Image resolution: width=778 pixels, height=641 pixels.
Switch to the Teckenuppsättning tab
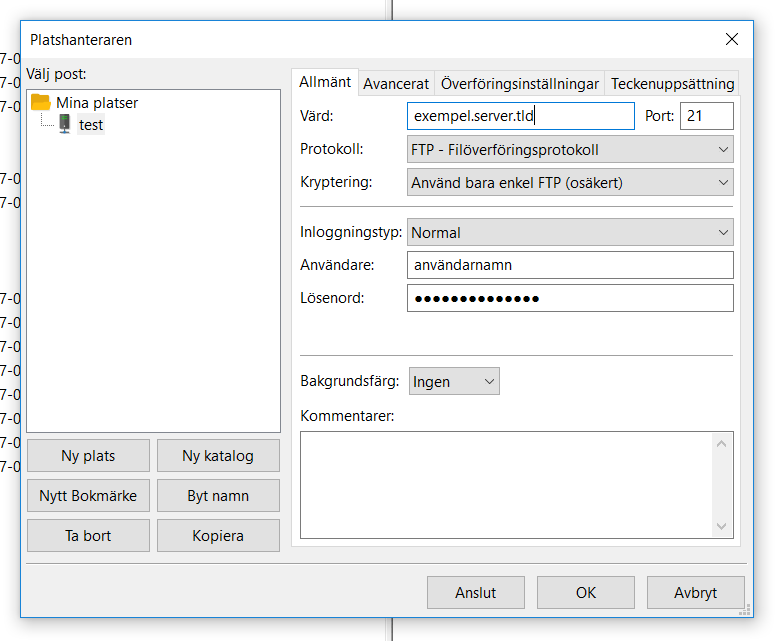tap(672, 83)
